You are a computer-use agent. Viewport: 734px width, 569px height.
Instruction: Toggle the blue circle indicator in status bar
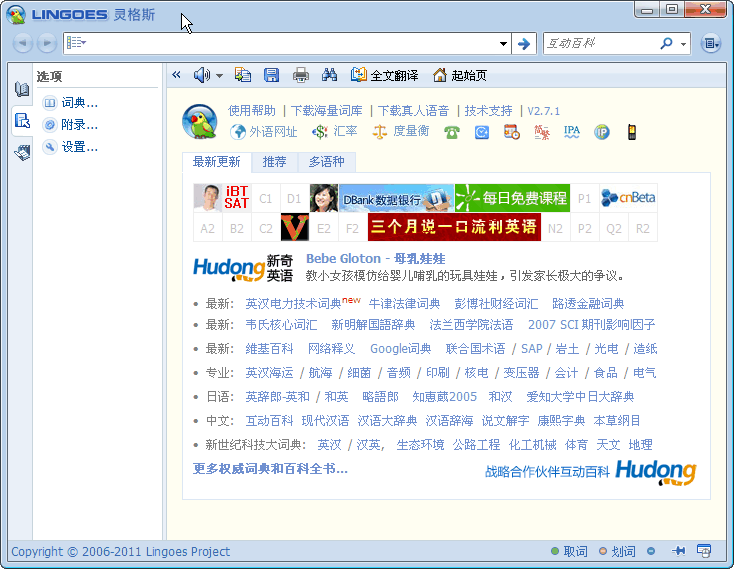(x=651, y=551)
